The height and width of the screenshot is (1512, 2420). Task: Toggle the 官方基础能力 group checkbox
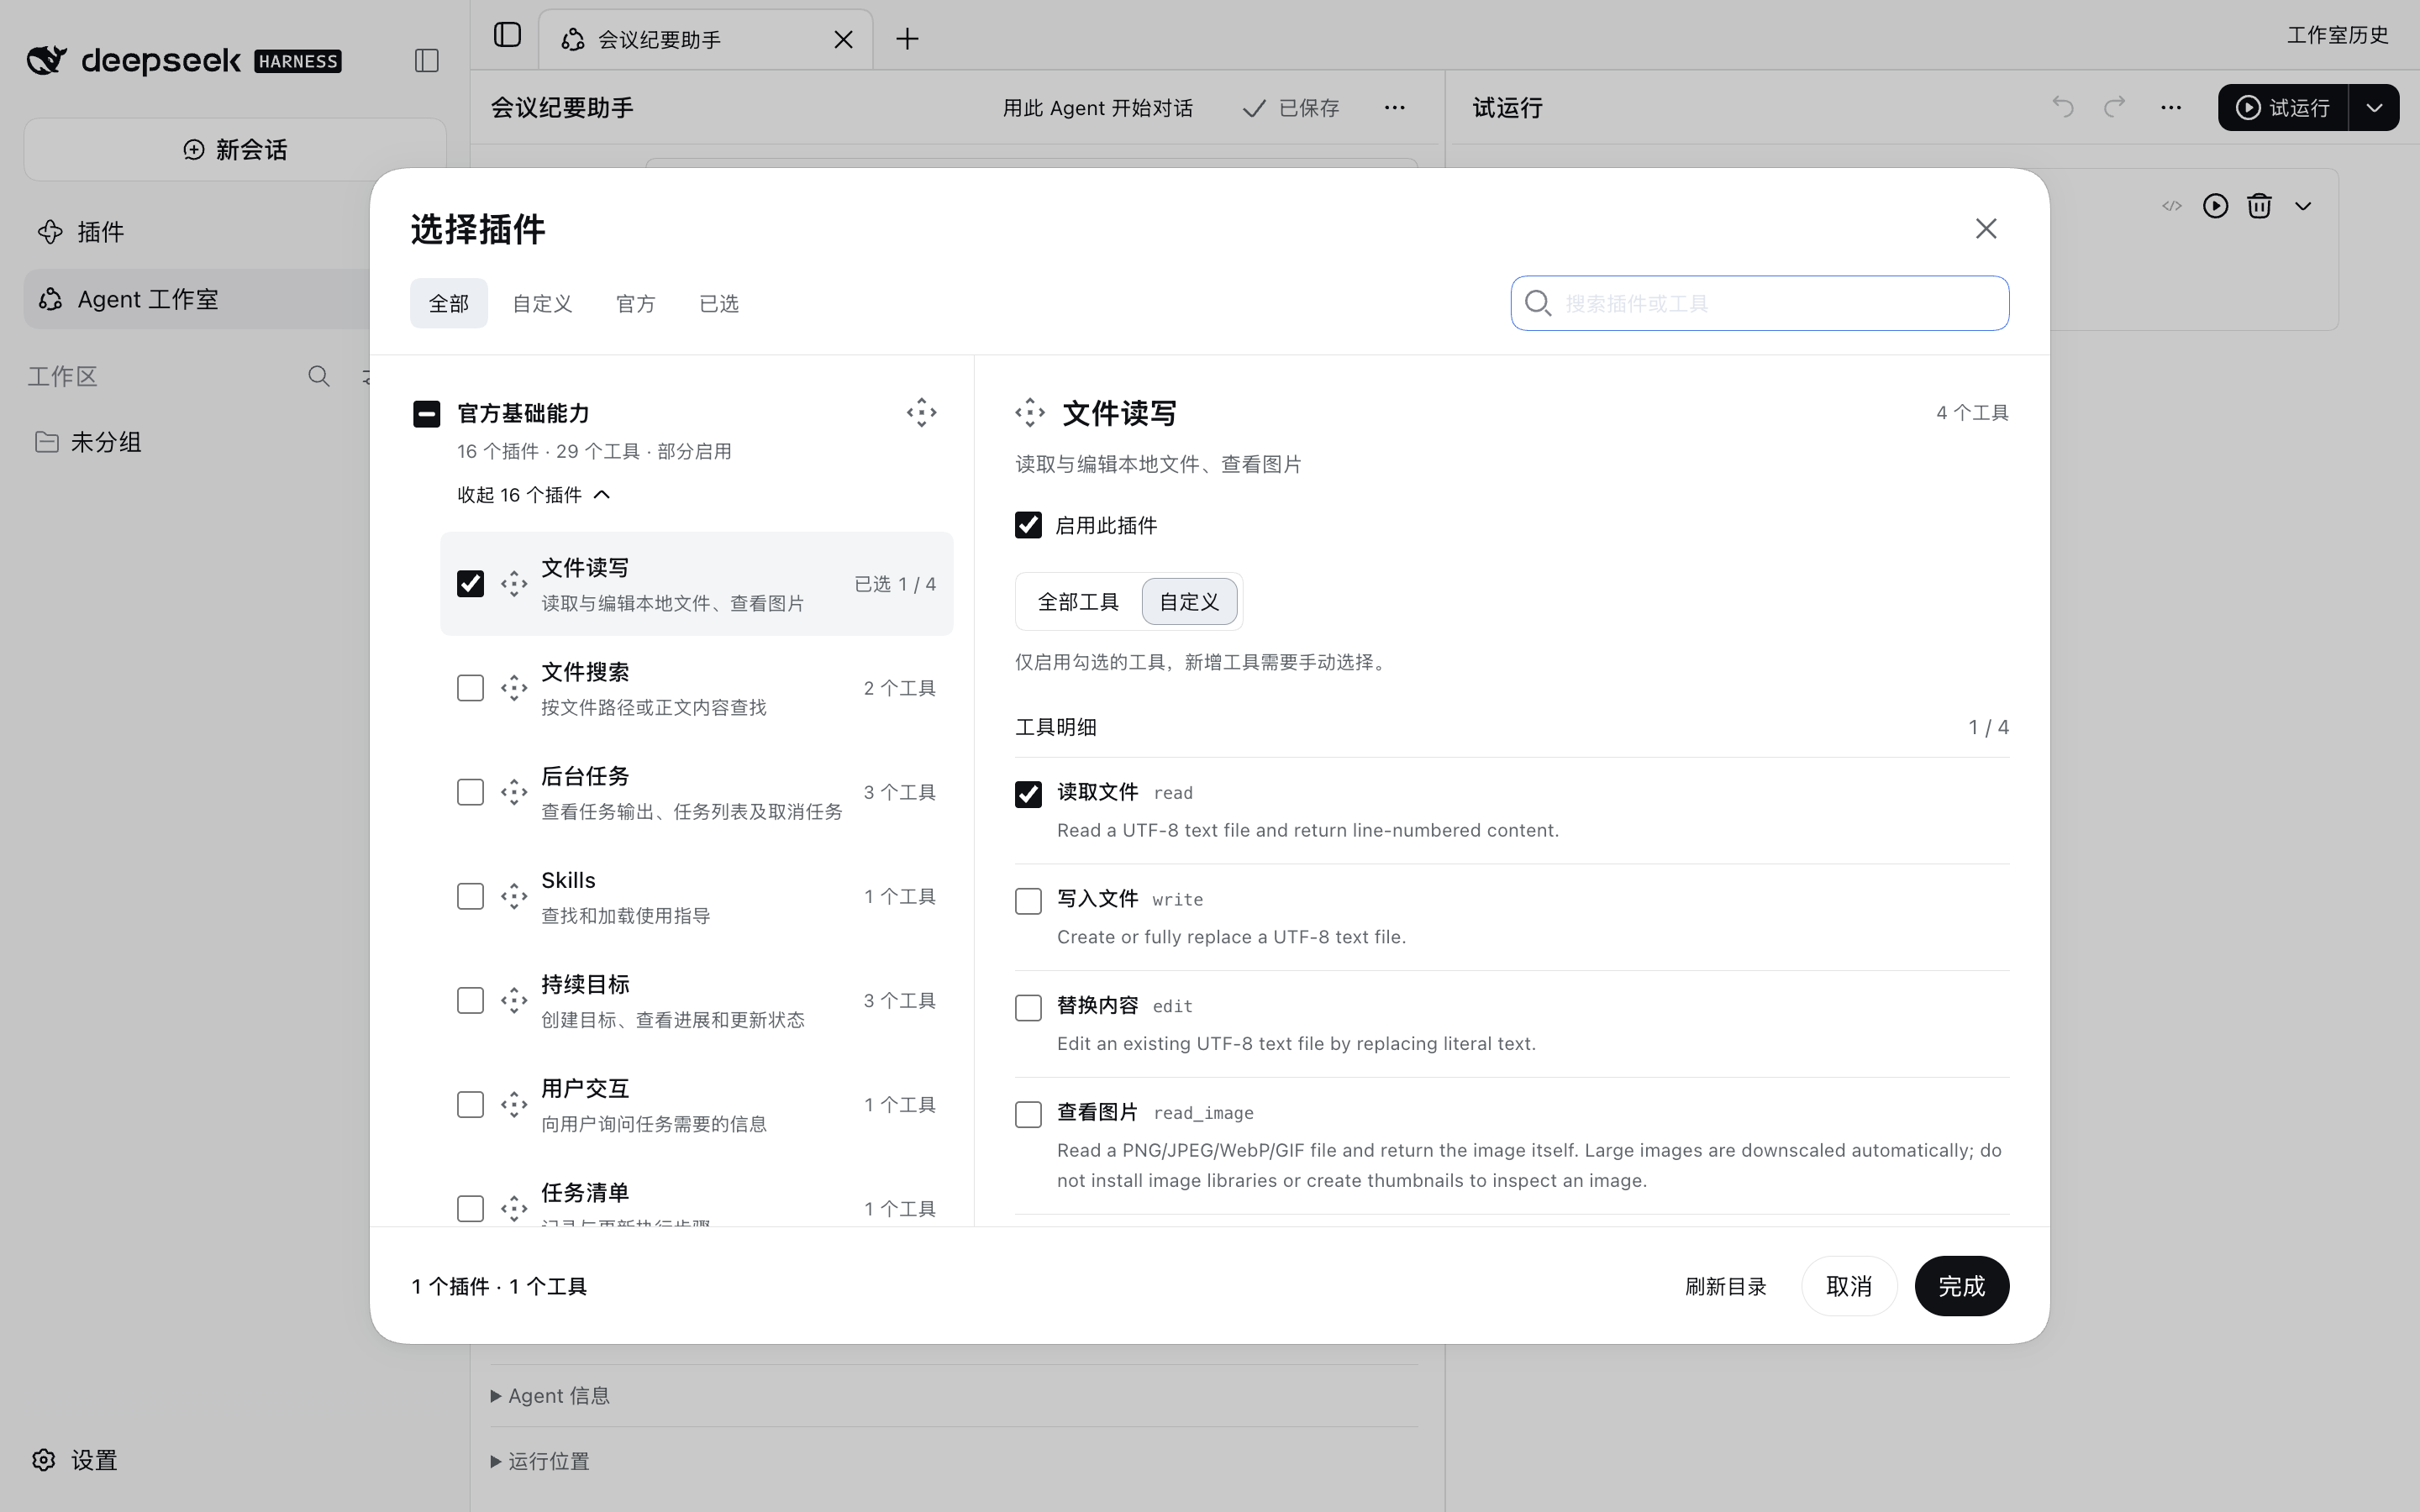point(427,414)
